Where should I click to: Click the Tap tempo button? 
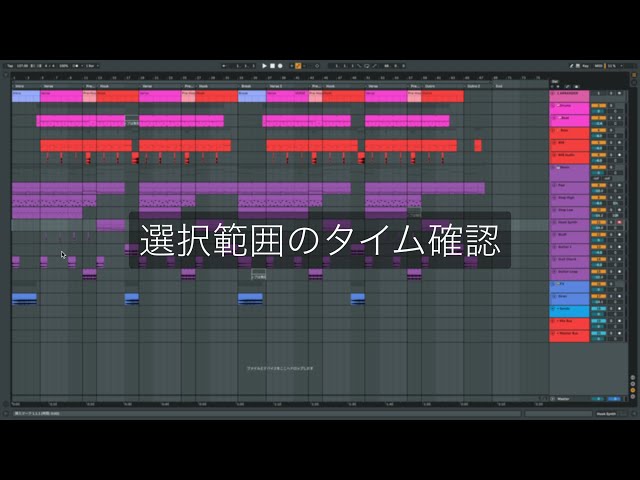coord(10,66)
